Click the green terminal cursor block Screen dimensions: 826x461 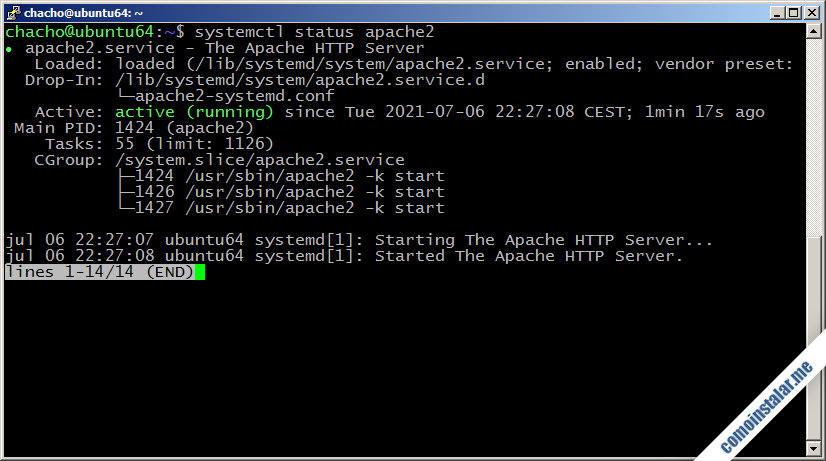click(x=200, y=272)
